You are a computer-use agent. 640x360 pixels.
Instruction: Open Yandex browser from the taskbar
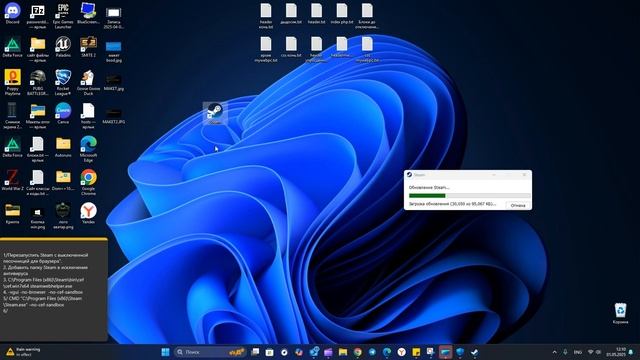[402, 352]
